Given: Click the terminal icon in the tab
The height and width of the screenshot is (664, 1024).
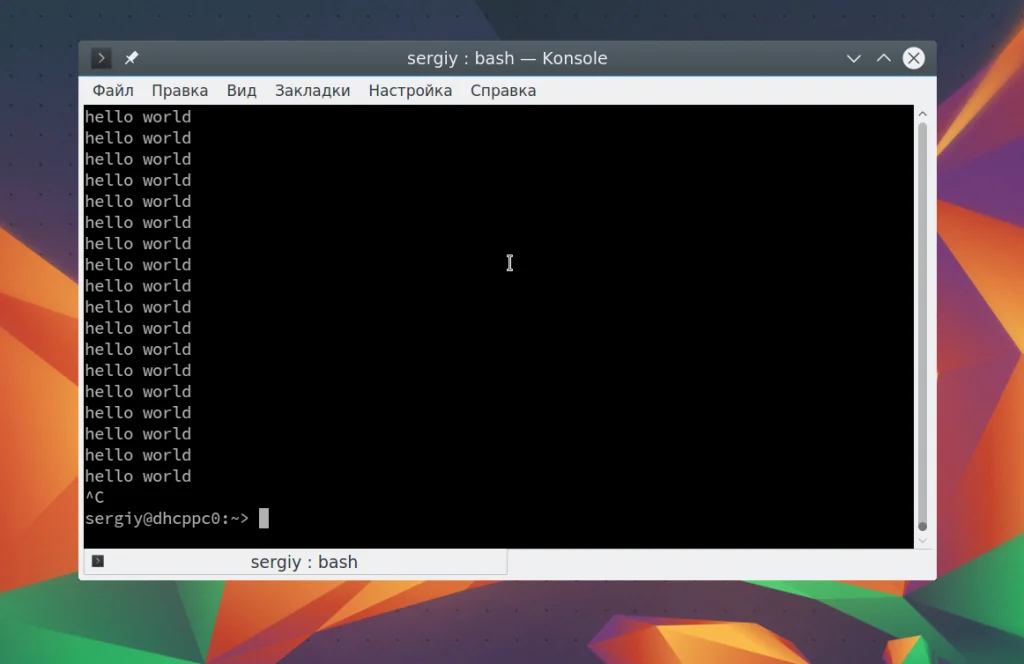Looking at the screenshot, I should (98, 561).
